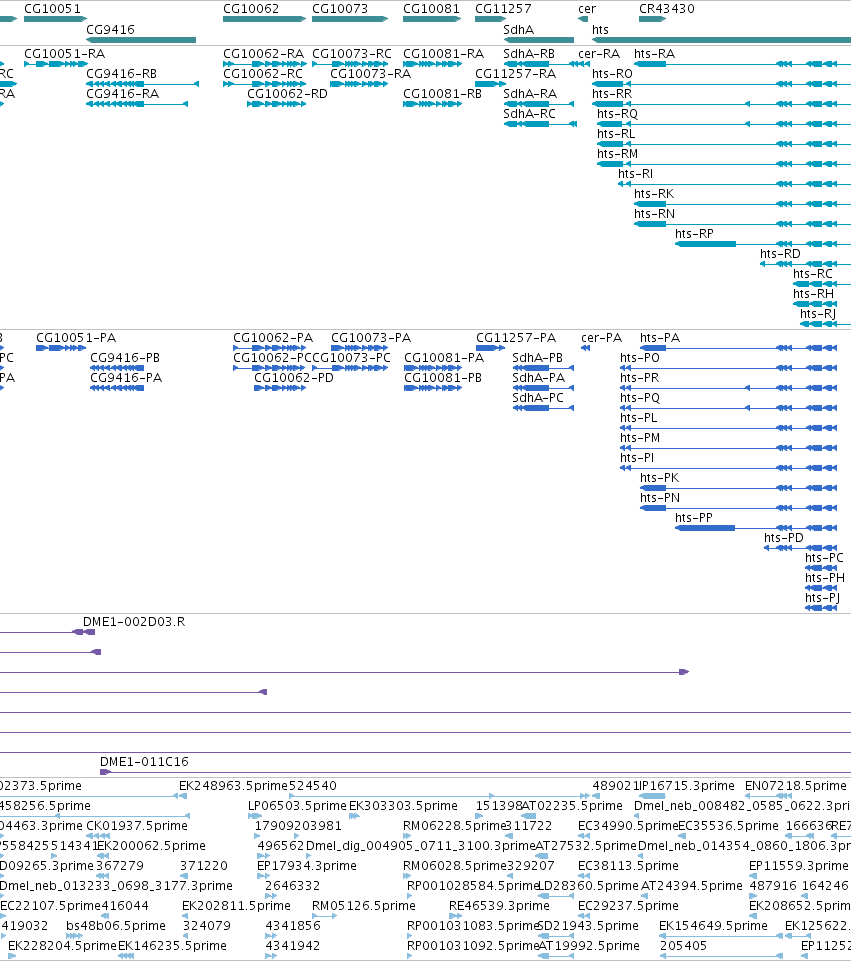Click the SdhA-RC transcript label

coord(529,113)
